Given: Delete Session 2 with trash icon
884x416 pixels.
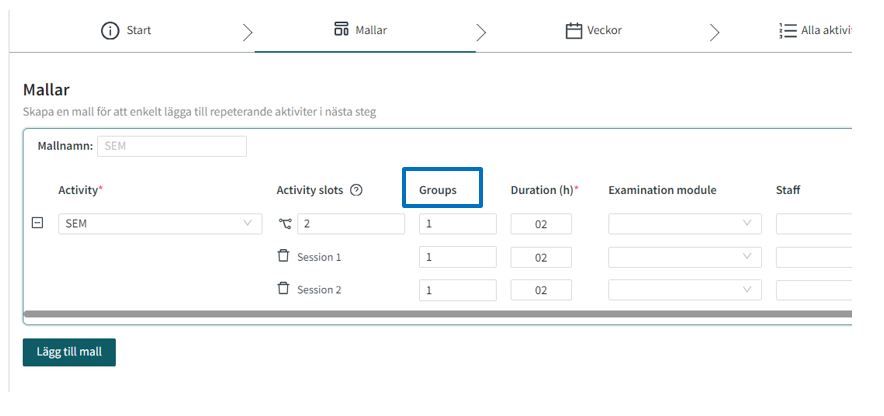Looking at the screenshot, I should click(283, 289).
